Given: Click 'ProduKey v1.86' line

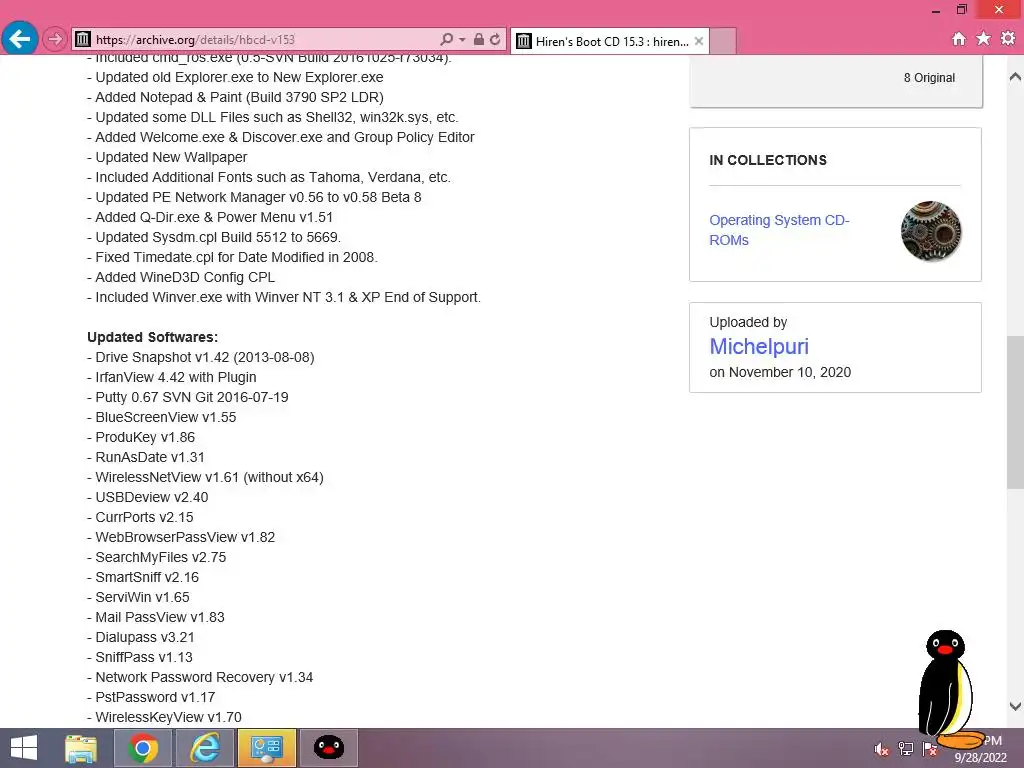Looking at the screenshot, I should pyautogui.click(x=141, y=437).
